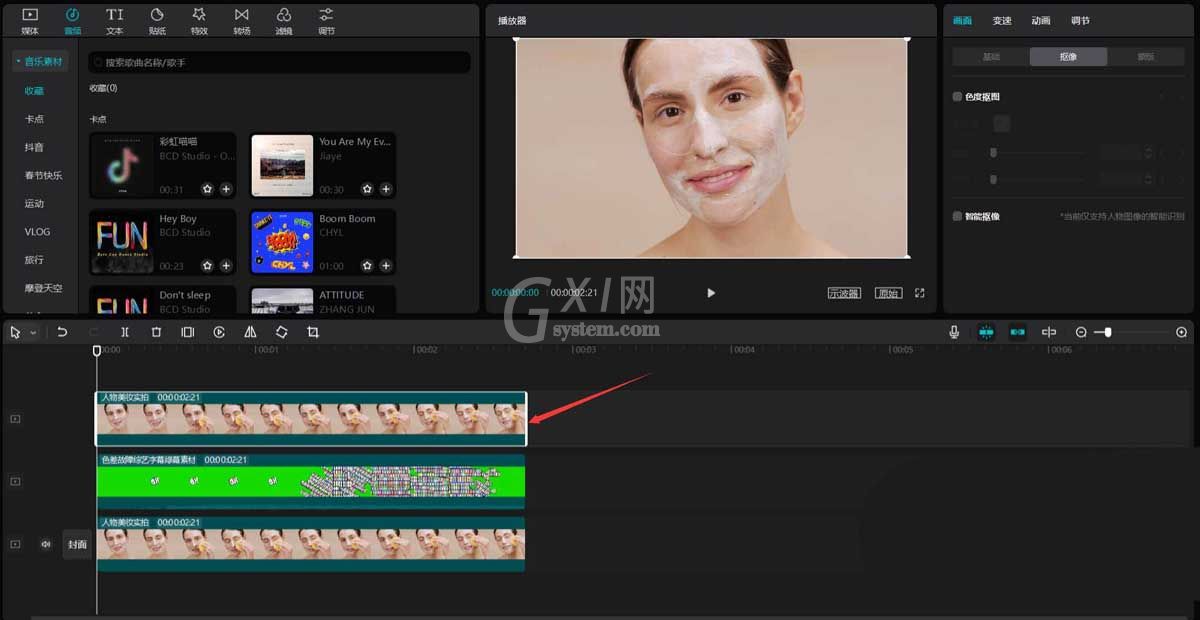The height and width of the screenshot is (620, 1200).
Task: Open the 卡点 category in sidebar
Action: click(x=34, y=119)
